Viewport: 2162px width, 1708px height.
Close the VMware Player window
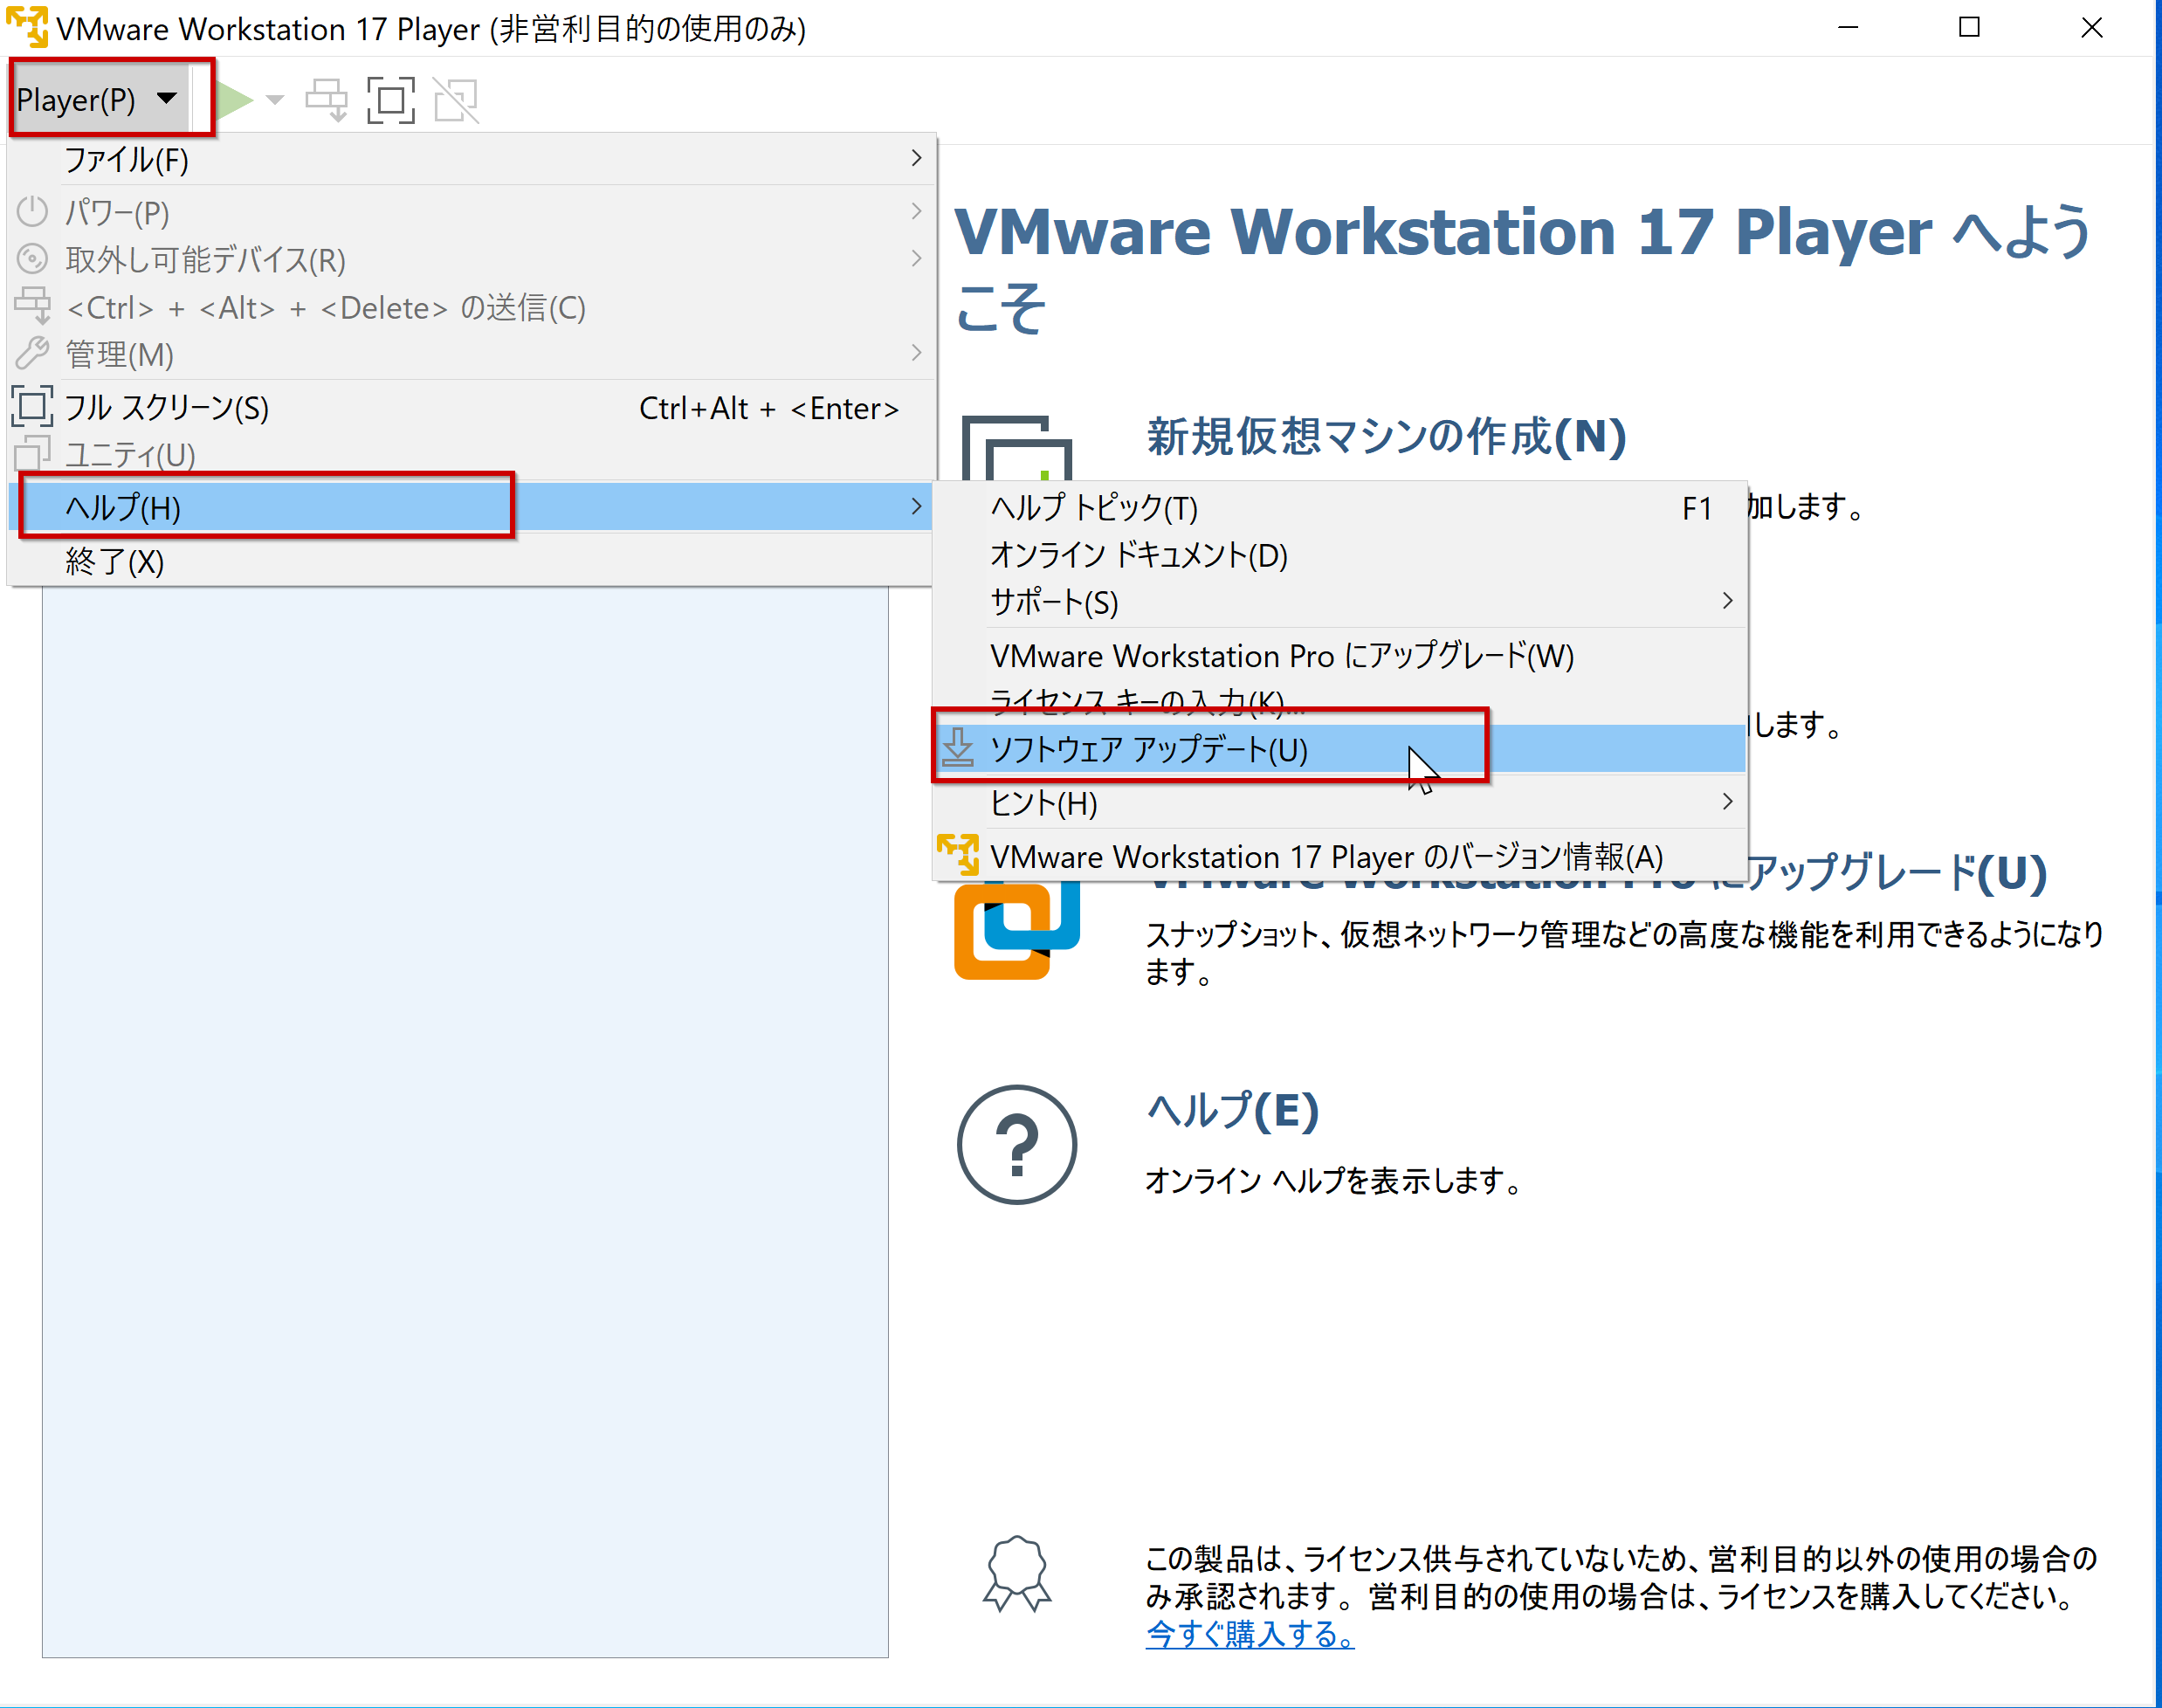point(2091,28)
